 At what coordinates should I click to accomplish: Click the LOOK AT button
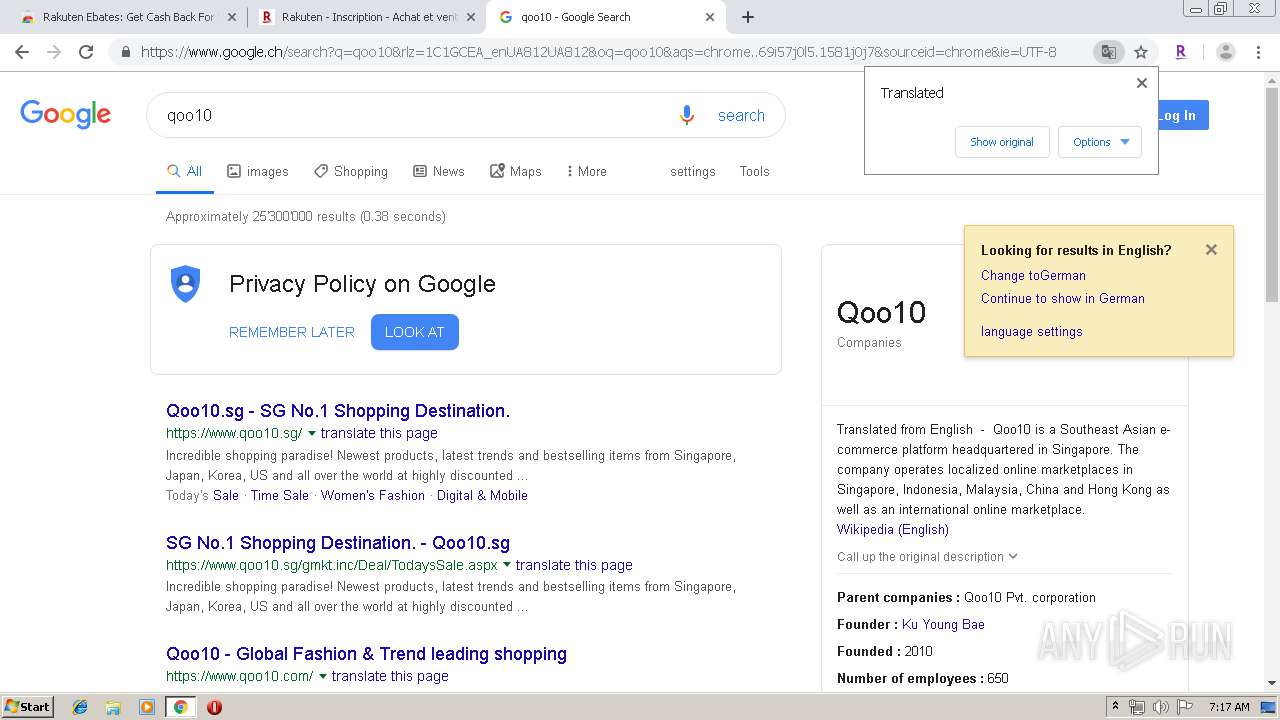coord(415,332)
